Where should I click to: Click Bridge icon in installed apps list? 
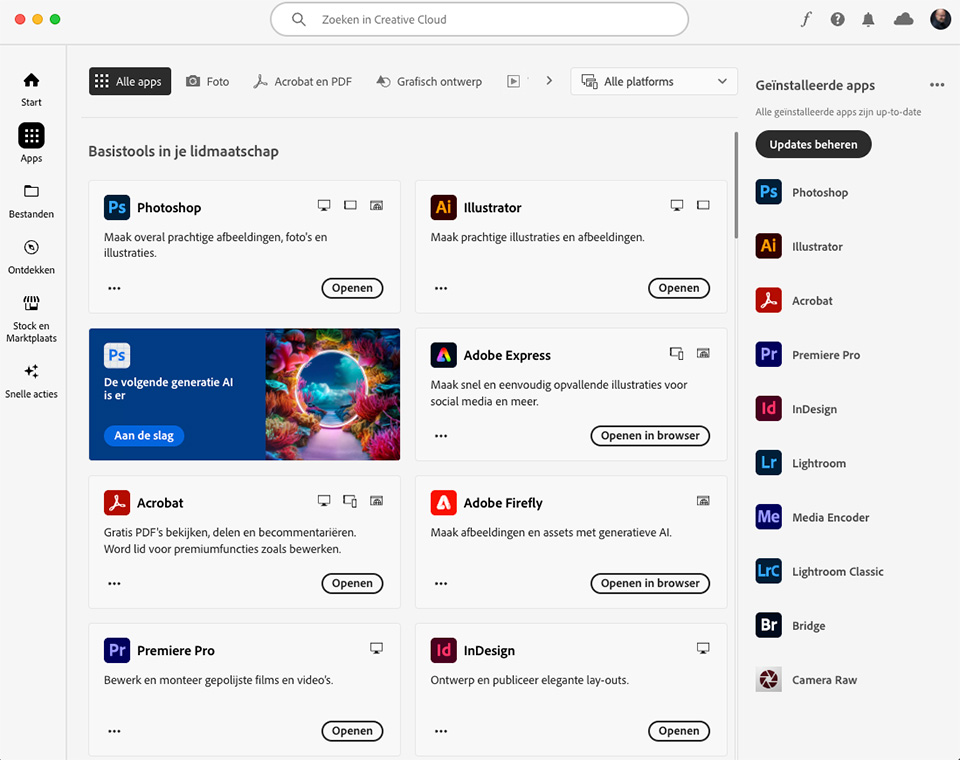tap(768, 625)
